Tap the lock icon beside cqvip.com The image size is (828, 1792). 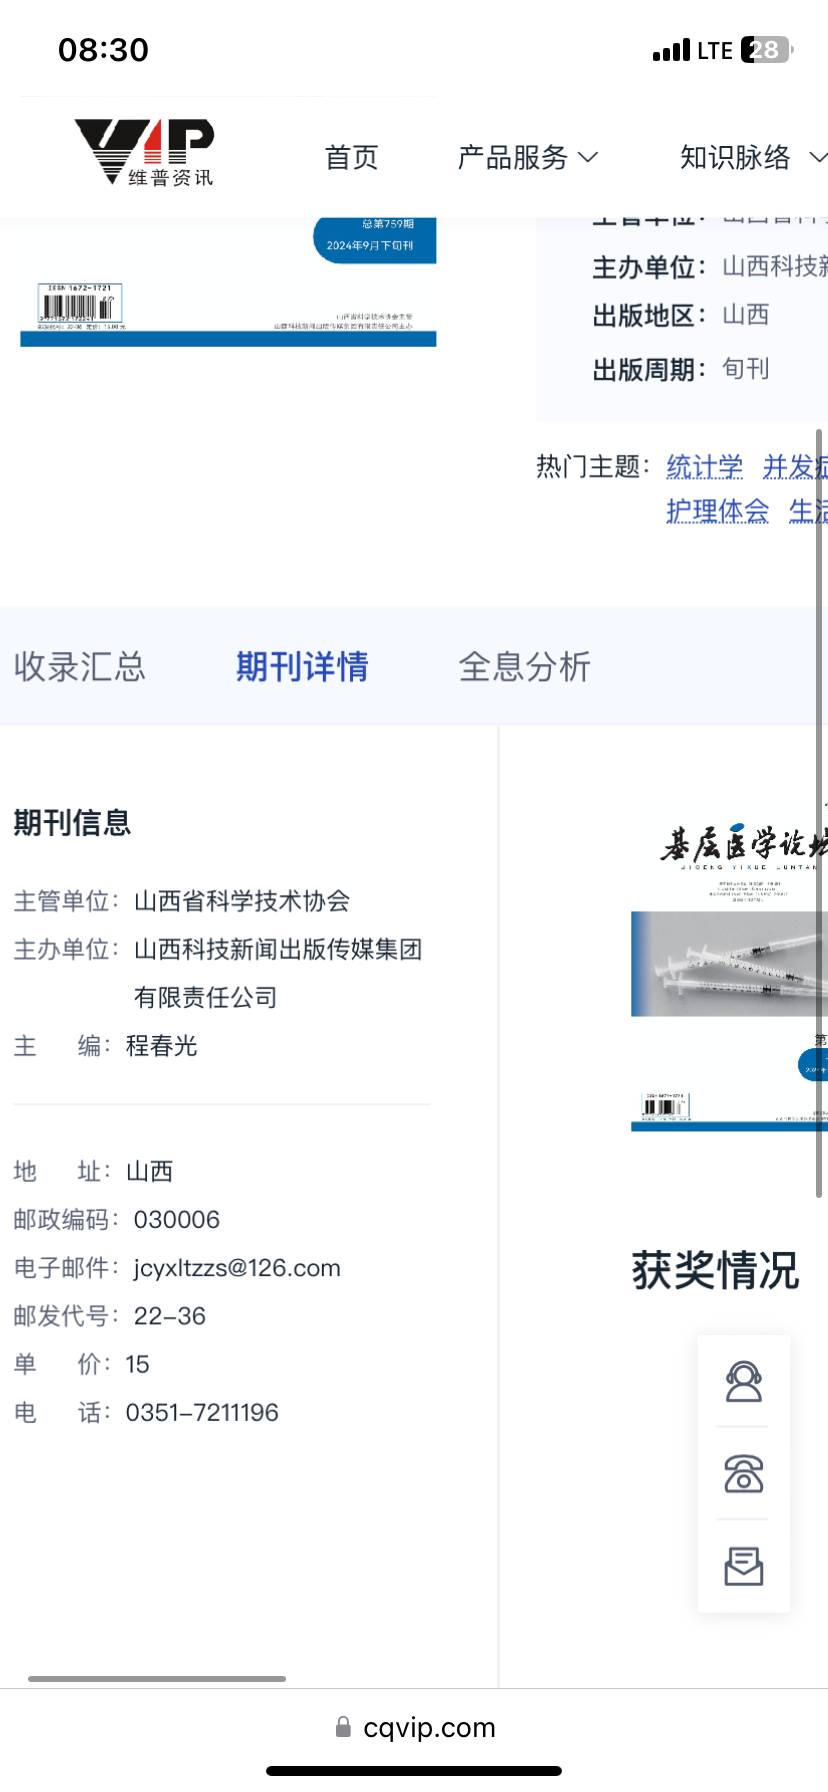343,1727
